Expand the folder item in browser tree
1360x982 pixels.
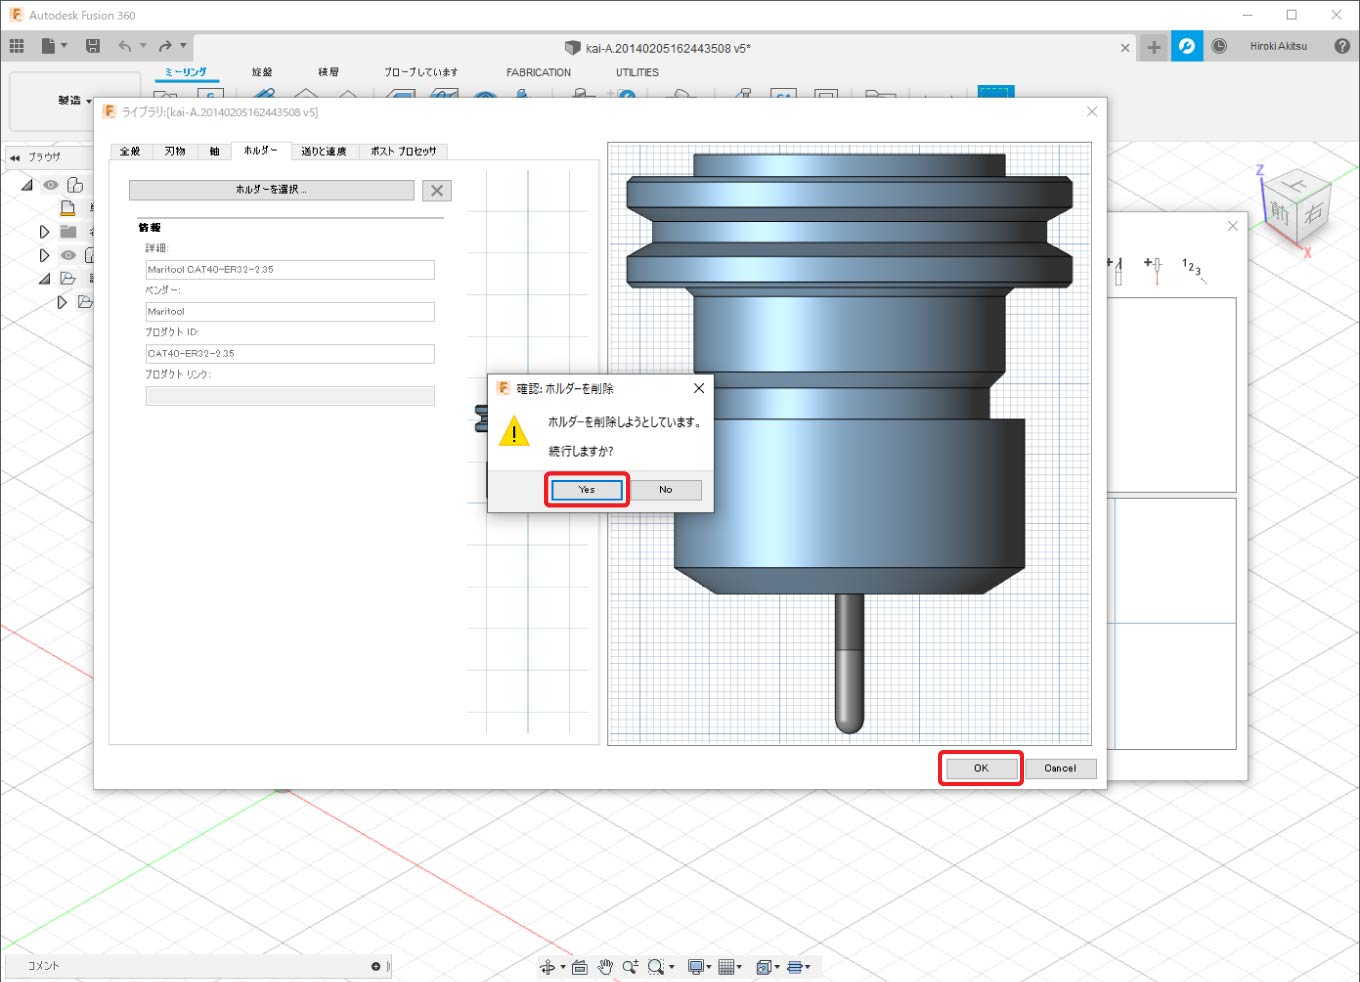(x=44, y=232)
